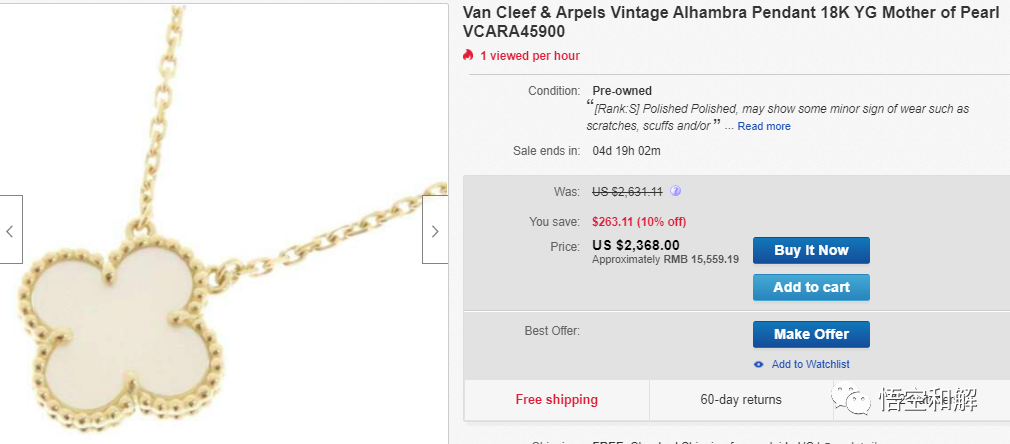Click the 1 viewed per hour text

click(530, 56)
